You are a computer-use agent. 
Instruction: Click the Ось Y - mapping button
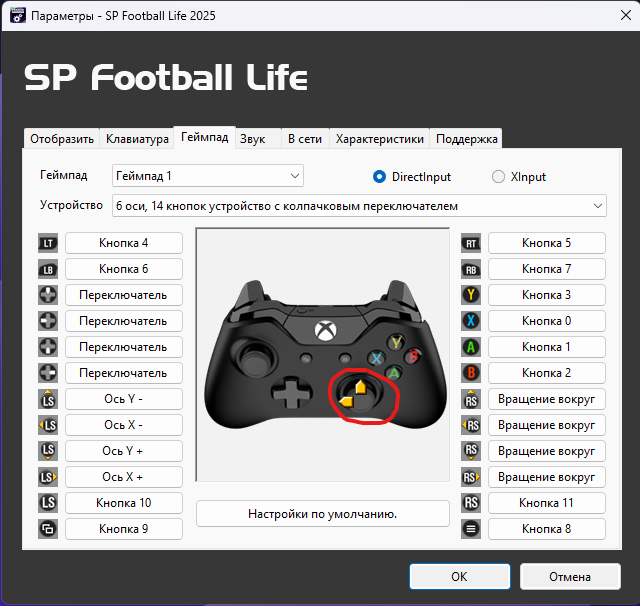click(124, 399)
